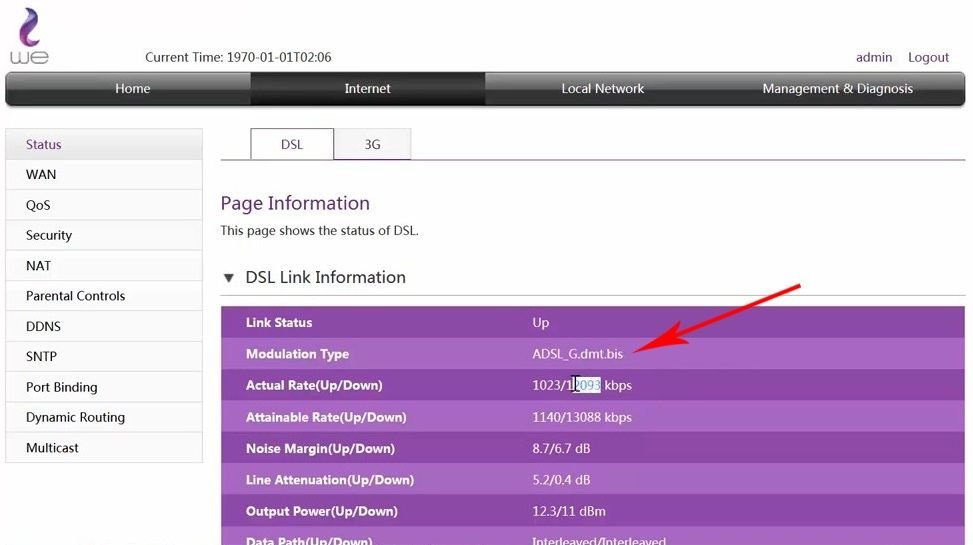Open Parental Controls in sidebar
Screen dimensions: 973x545
coord(104,296)
